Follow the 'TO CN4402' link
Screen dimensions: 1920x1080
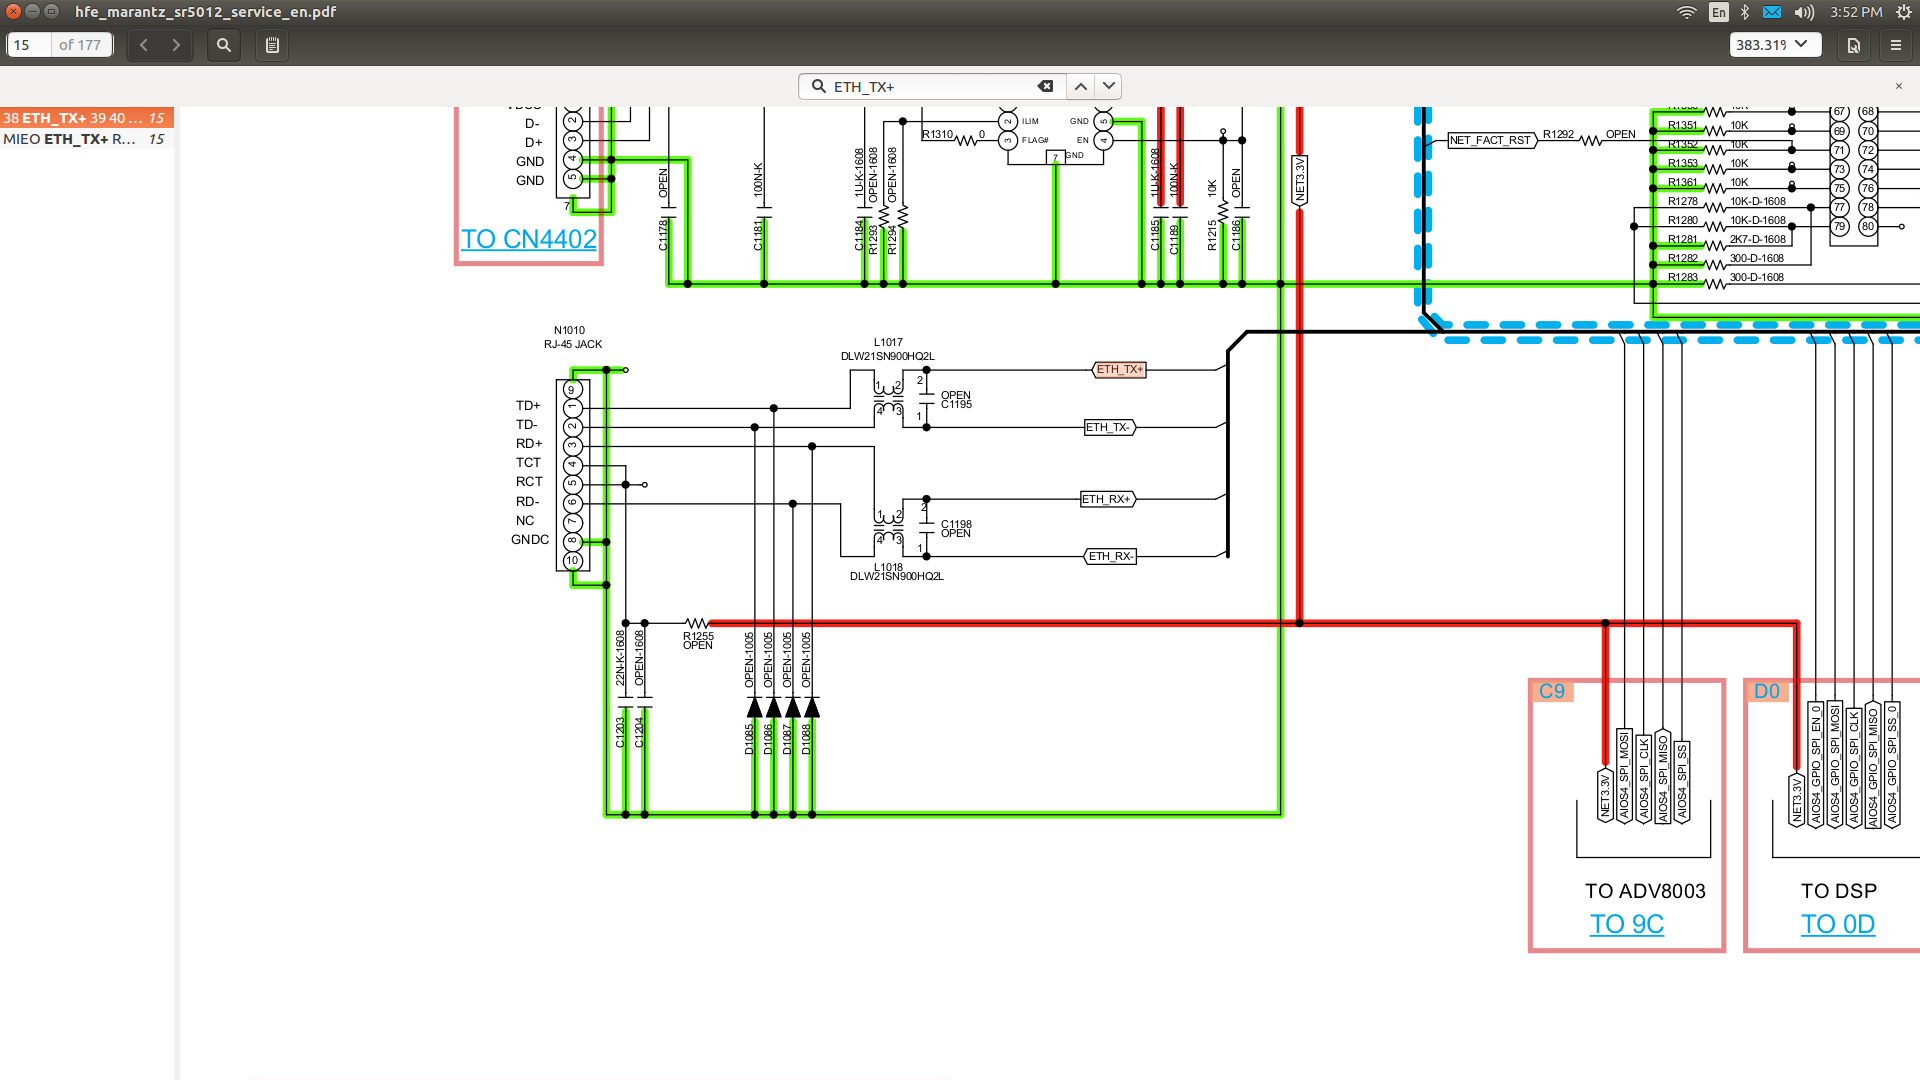[x=528, y=239]
